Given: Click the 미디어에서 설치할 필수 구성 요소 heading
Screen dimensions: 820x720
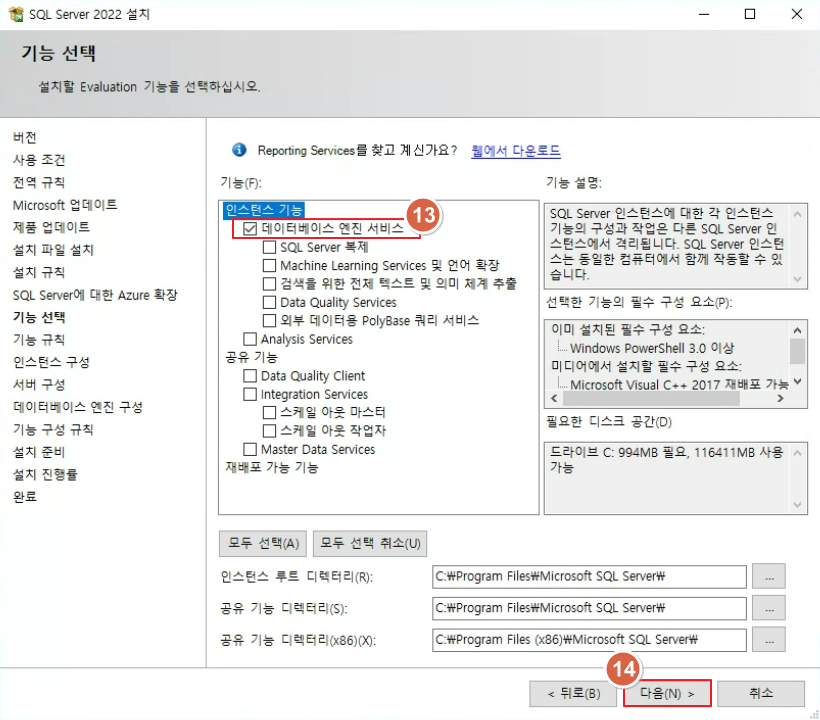Looking at the screenshot, I should tap(646, 366).
